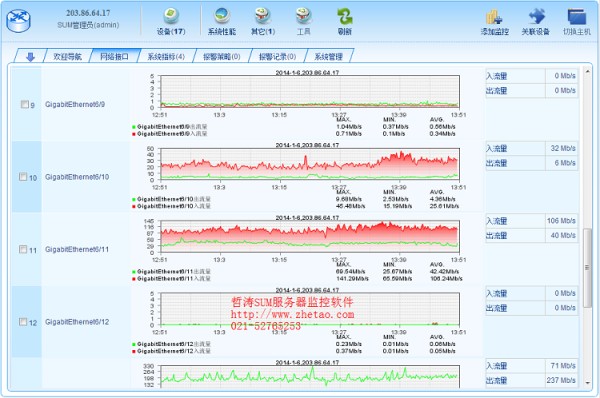The width and height of the screenshot is (600, 398).
Task: Expand the blue down-arrow tab
Action: click(30, 57)
